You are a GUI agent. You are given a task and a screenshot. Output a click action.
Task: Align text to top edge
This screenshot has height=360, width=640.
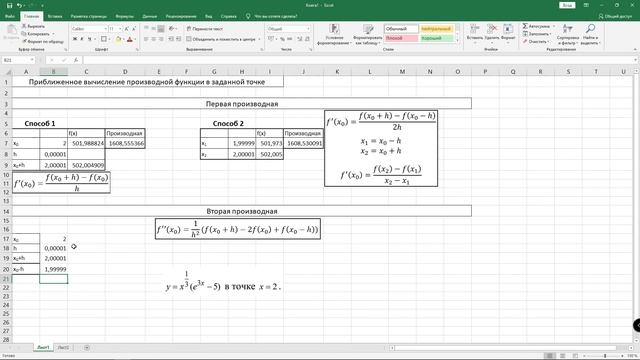pos(146,29)
